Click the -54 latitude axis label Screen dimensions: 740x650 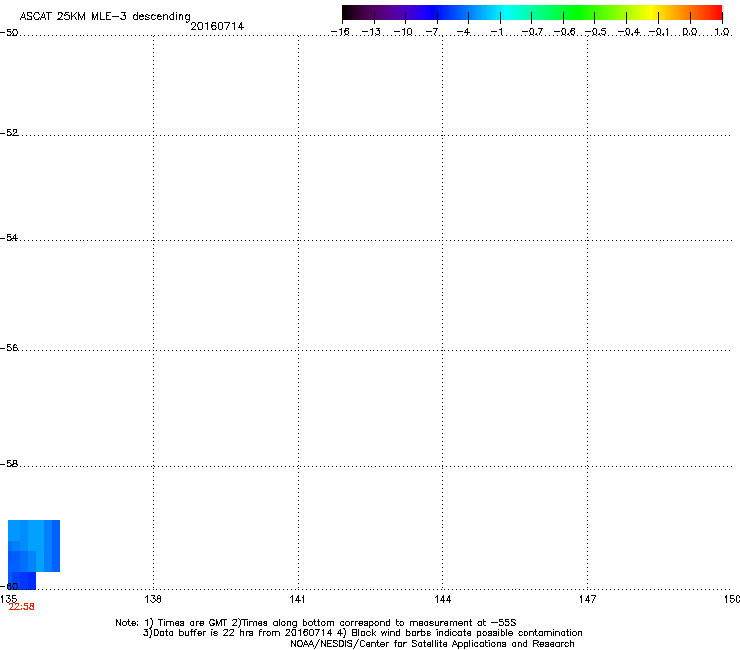9,237
